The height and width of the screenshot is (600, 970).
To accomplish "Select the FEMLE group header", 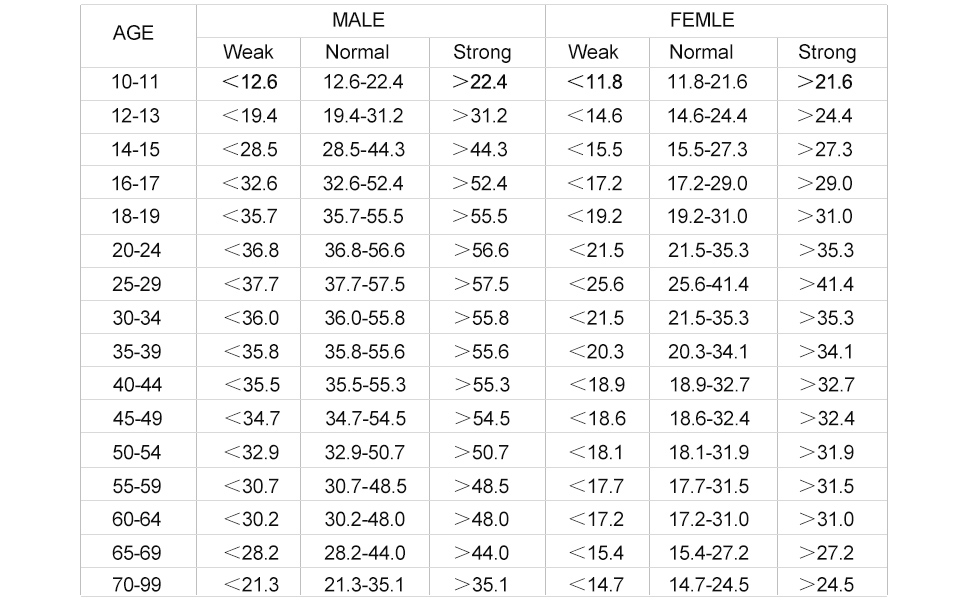I will click(701, 20).
